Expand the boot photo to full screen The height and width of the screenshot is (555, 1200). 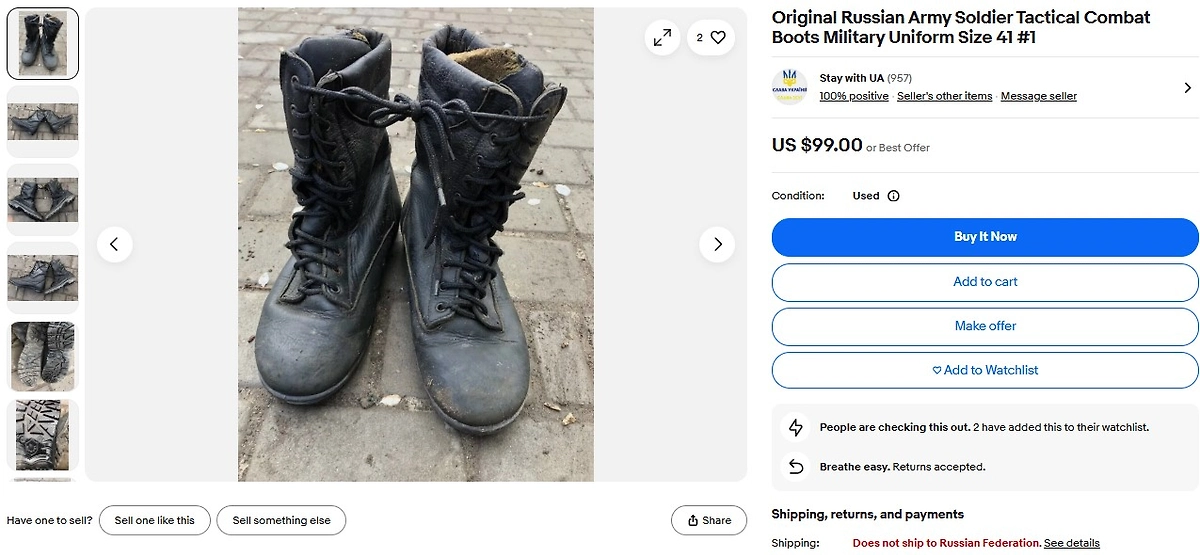coord(662,38)
